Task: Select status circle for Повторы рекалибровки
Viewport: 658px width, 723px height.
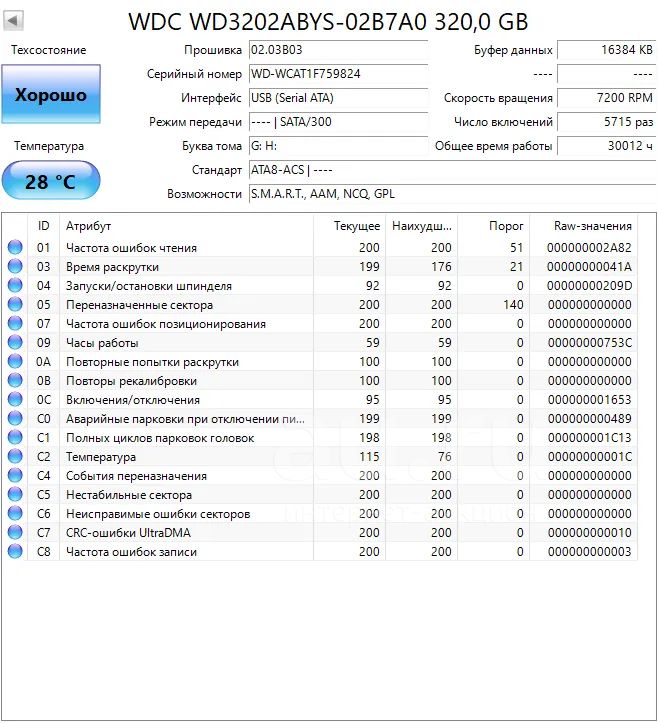Action: coord(15,380)
